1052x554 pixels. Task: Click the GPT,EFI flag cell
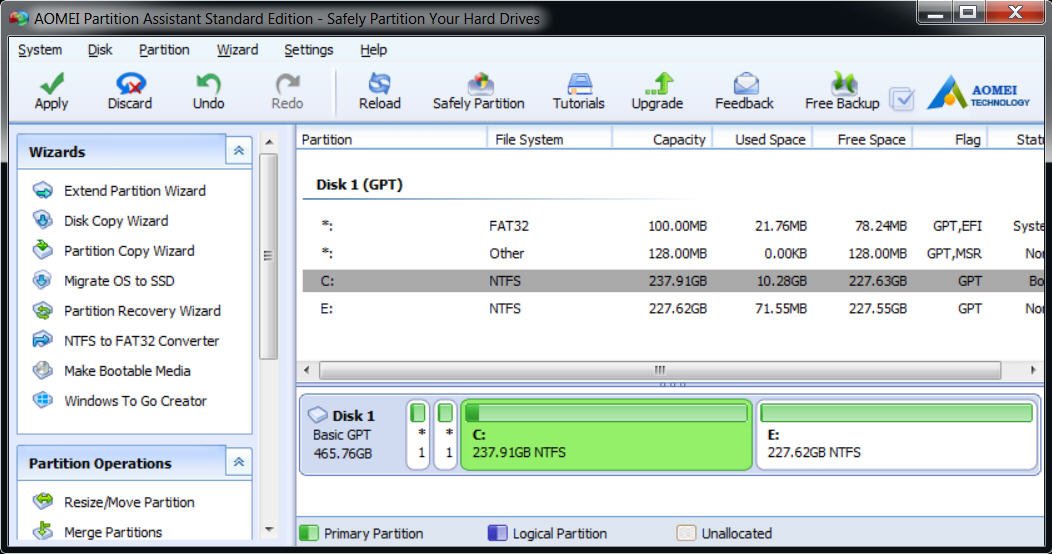pyautogui.click(x=957, y=226)
